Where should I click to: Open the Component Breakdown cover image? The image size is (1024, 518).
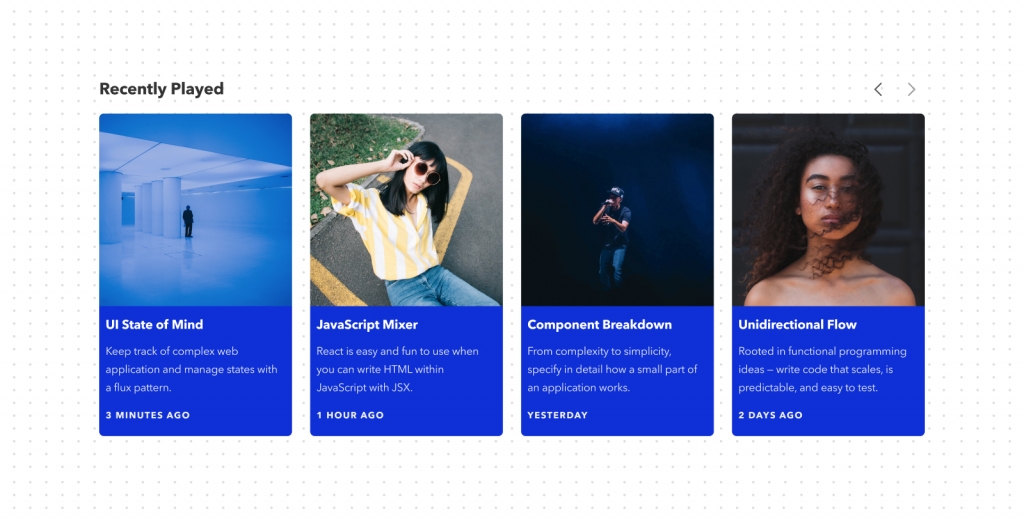point(617,210)
